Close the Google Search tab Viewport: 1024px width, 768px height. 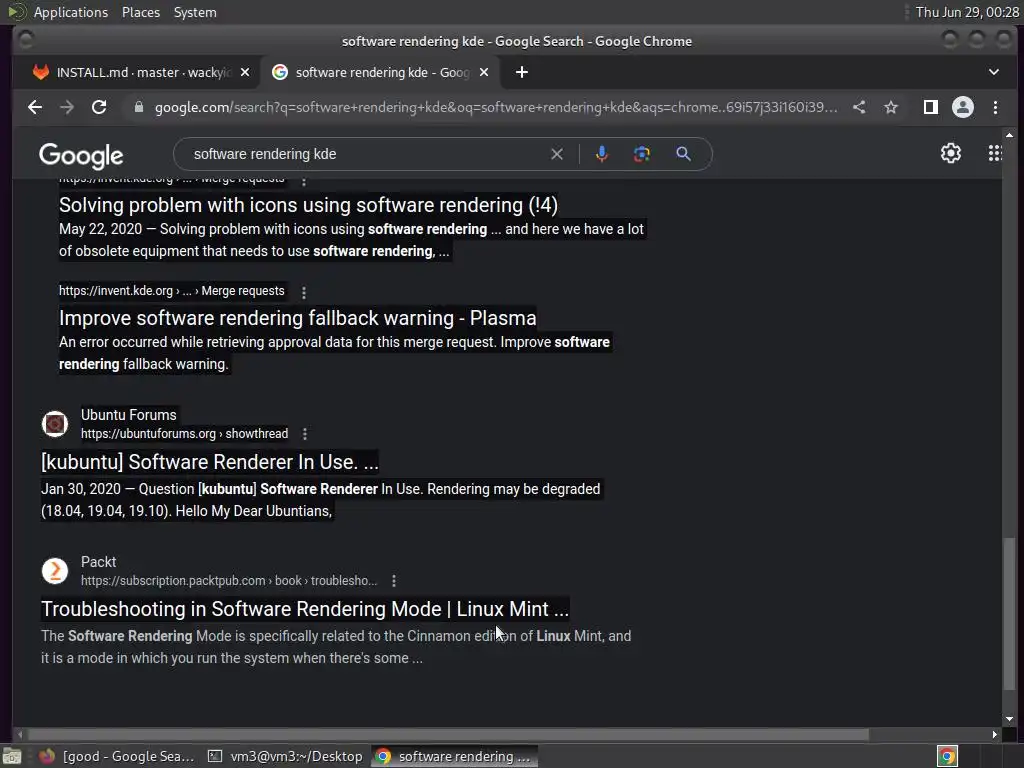click(x=484, y=72)
